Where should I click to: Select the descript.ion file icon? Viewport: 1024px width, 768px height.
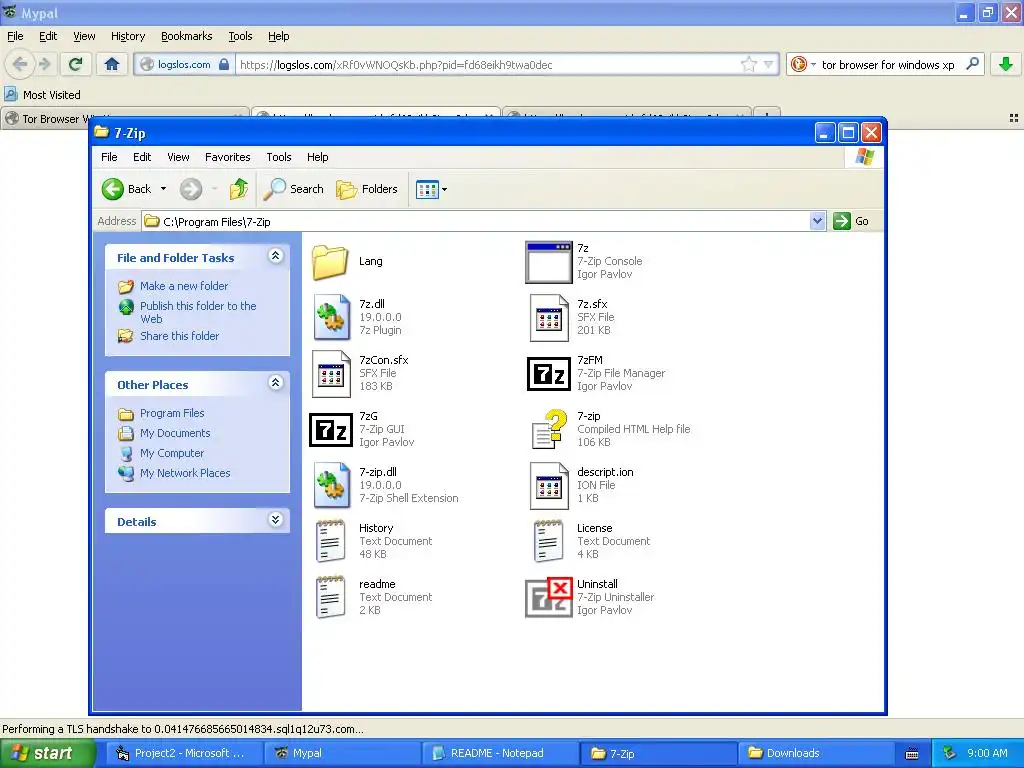(x=549, y=485)
